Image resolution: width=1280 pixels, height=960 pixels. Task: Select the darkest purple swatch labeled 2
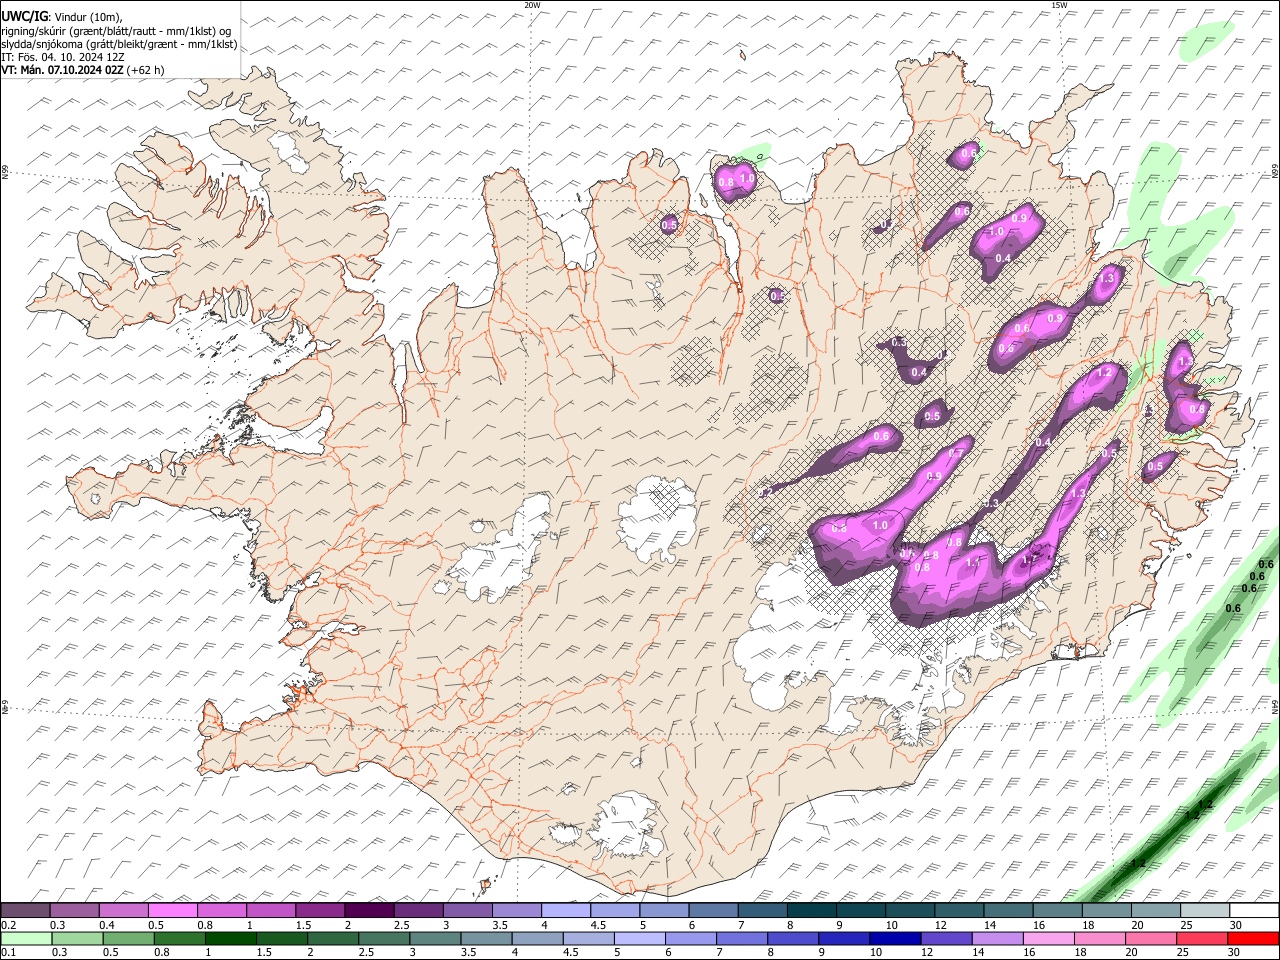pyautogui.click(x=369, y=910)
